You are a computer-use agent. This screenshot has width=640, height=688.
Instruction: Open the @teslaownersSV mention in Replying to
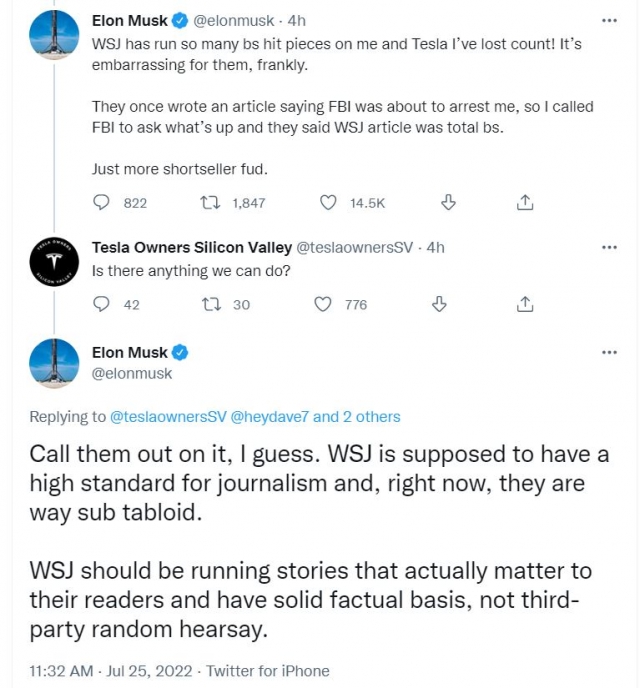(x=168, y=416)
